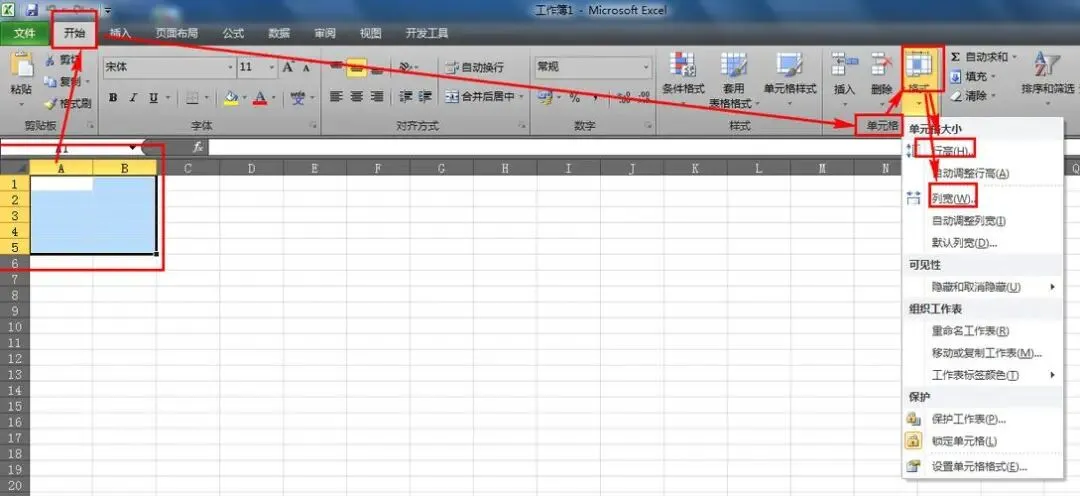Click the increase decimal icon

(x=624, y=98)
